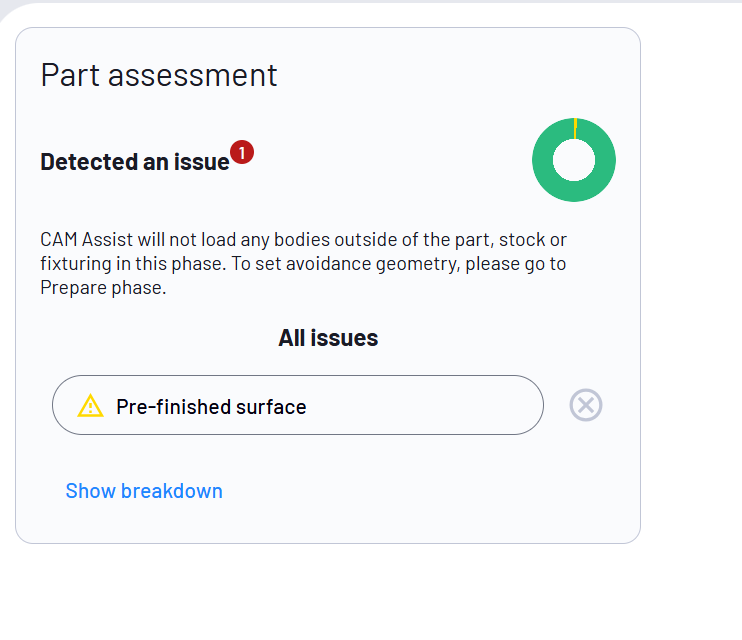
Task: Click the red issue count badge
Action: [x=242, y=152]
